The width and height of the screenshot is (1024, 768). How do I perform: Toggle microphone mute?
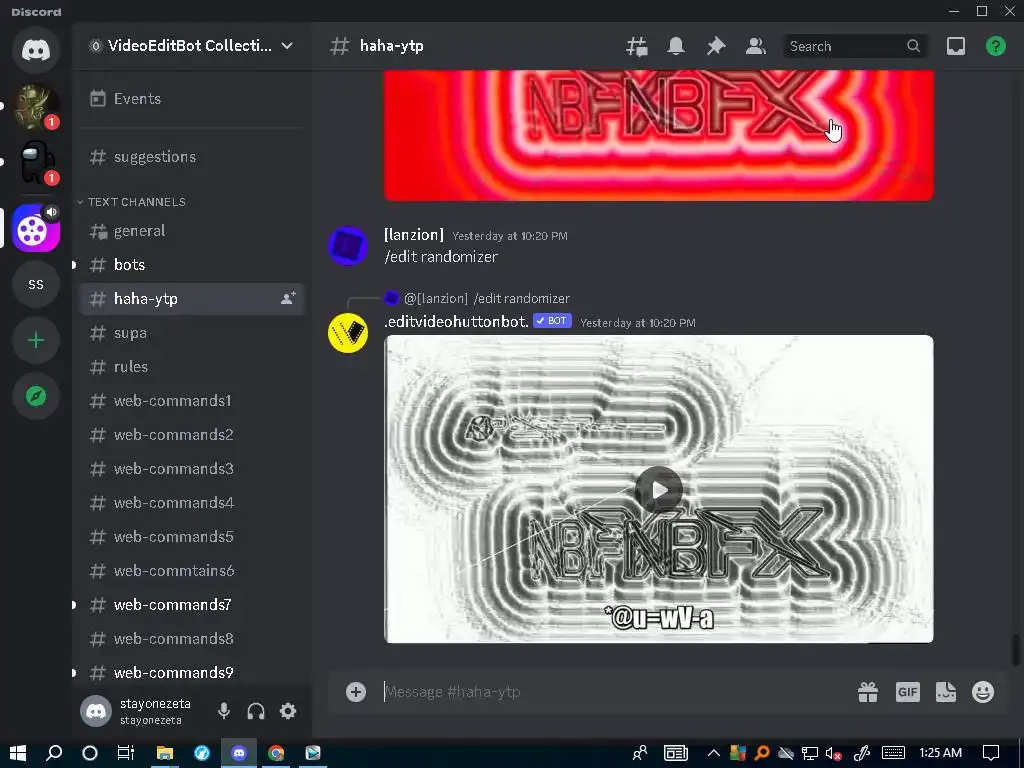tap(224, 711)
